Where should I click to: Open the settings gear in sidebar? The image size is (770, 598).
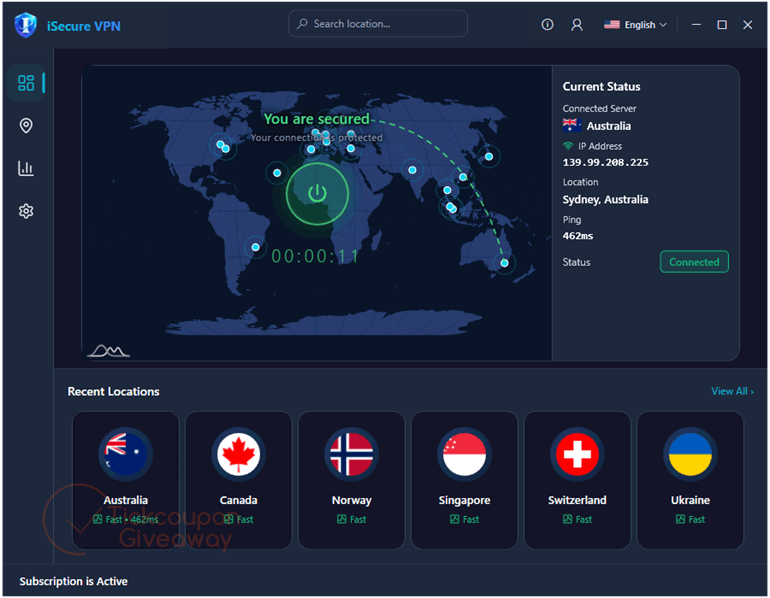pyautogui.click(x=26, y=211)
